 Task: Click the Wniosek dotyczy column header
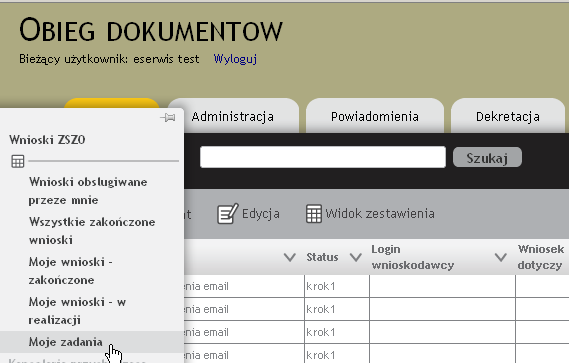point(541,257)
